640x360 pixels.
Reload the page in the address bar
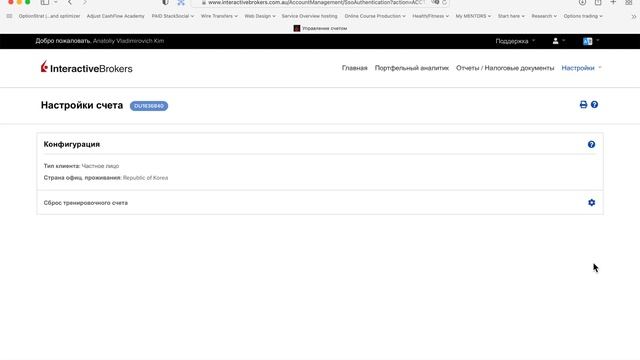click(x=444, y=2)
